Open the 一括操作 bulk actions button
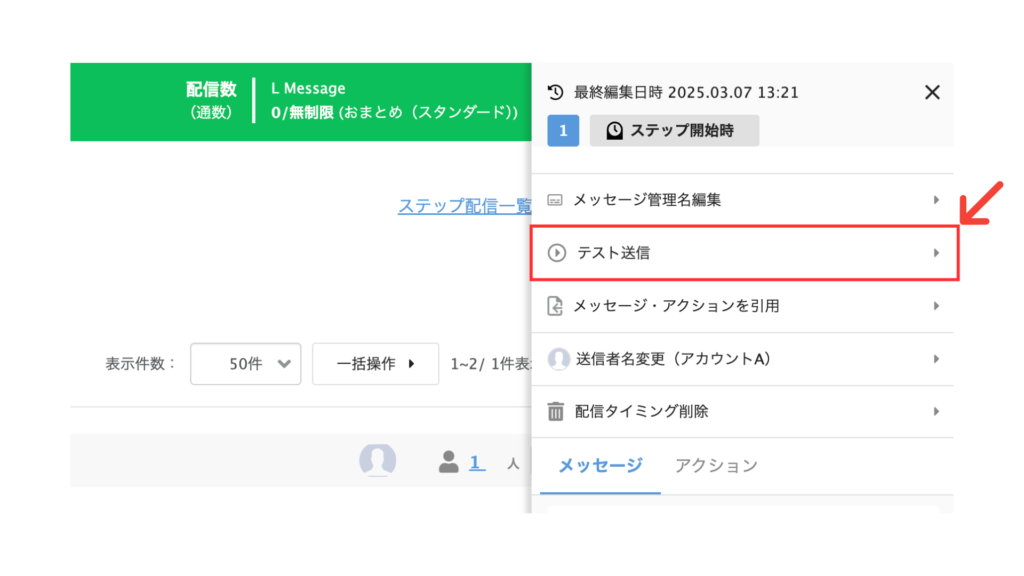Screen dimensions: 1024x576 point(376,364)
